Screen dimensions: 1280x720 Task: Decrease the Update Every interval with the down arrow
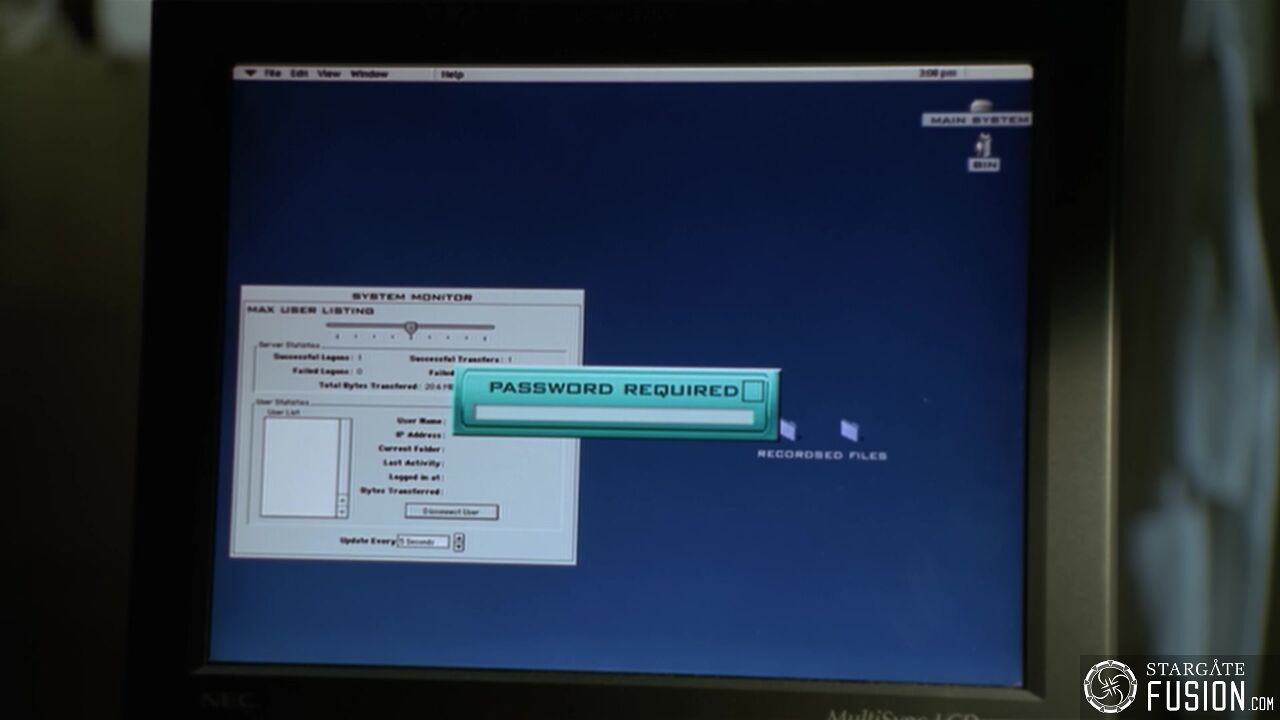[x=459, y=546]
